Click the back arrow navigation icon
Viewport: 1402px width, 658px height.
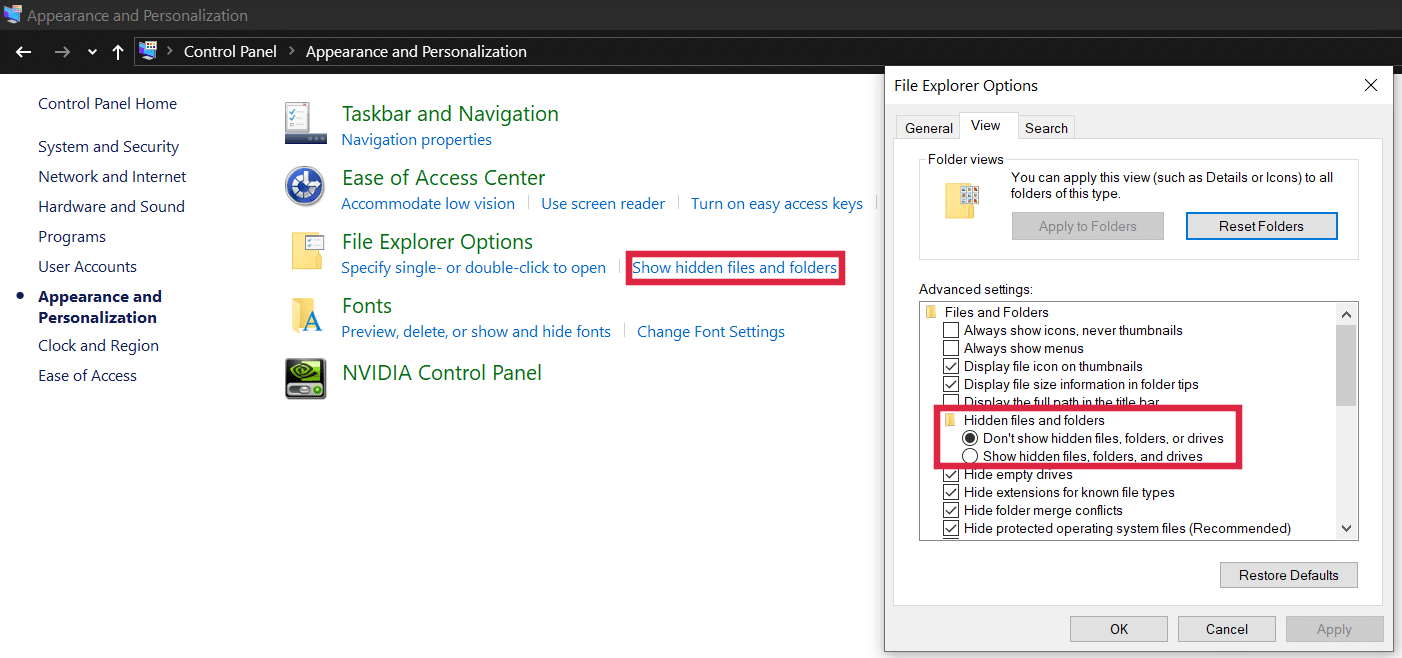[x=23, y=51]
